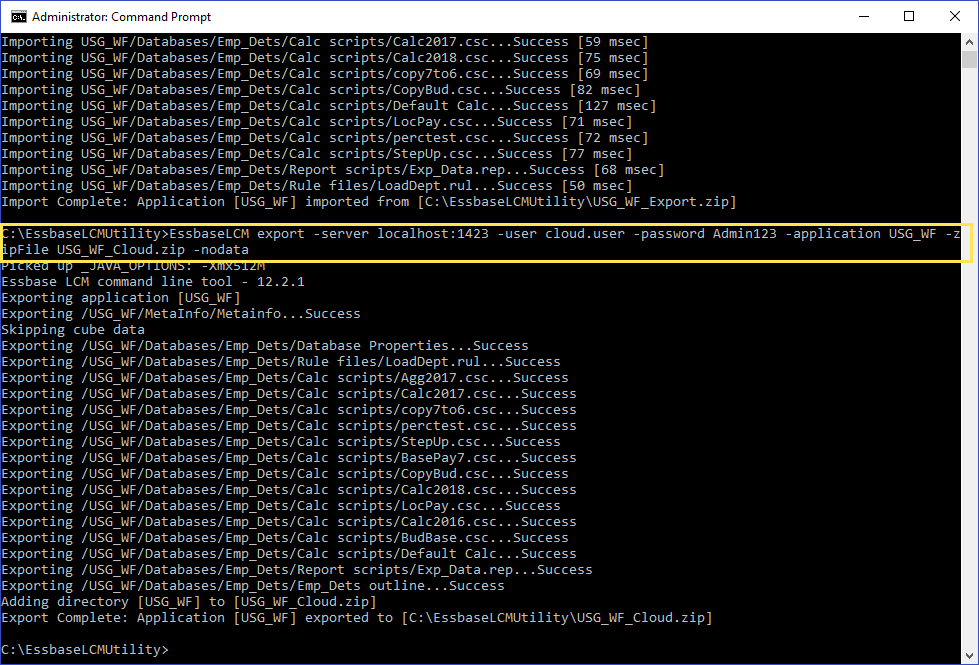Click the 'Picked up _JAVA_OPTIONS' line
The height and width of the screenshot is (665, 979).
(133, 266)
